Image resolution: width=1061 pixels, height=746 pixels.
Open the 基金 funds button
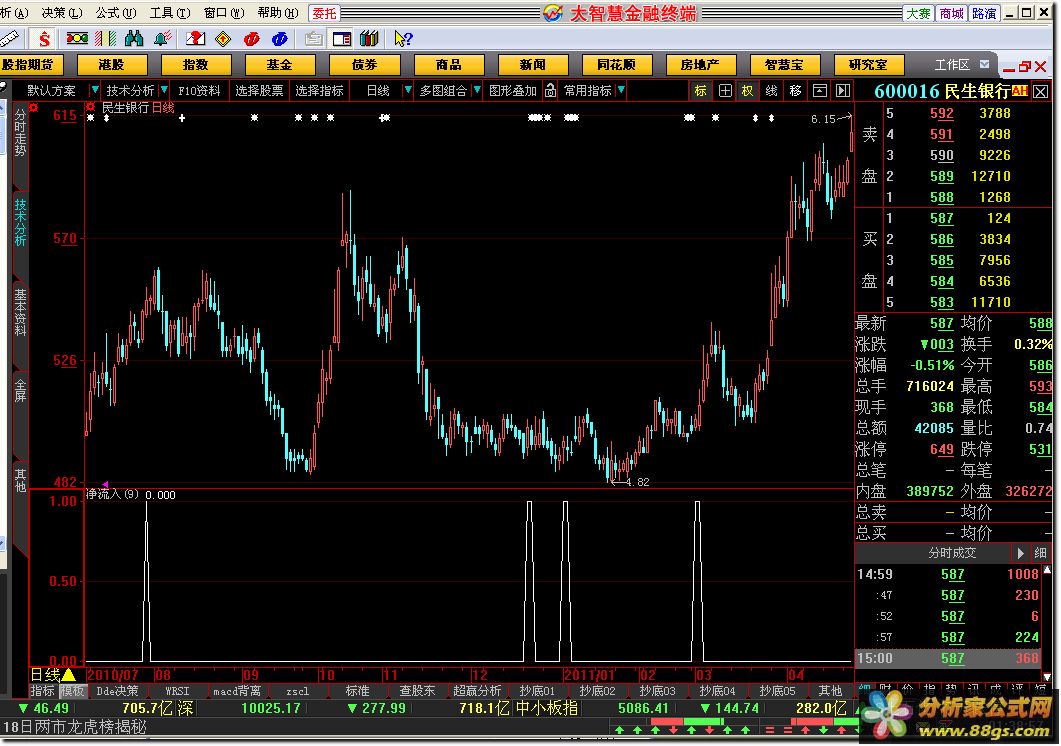279,65
